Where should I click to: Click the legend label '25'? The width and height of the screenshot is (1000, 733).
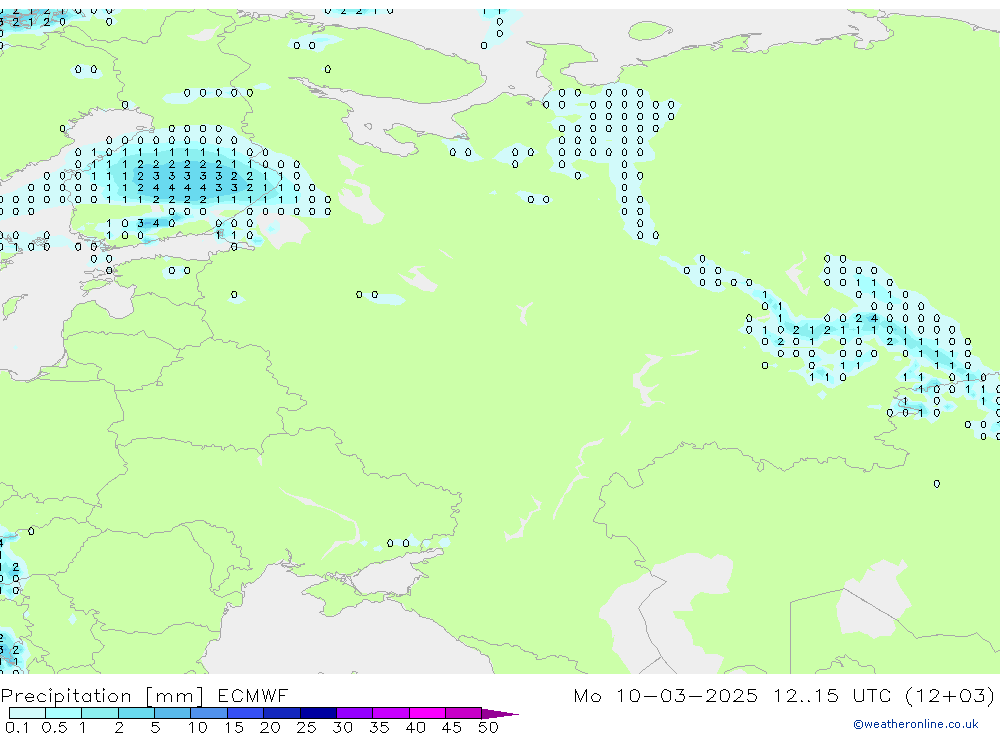point(307,727)
